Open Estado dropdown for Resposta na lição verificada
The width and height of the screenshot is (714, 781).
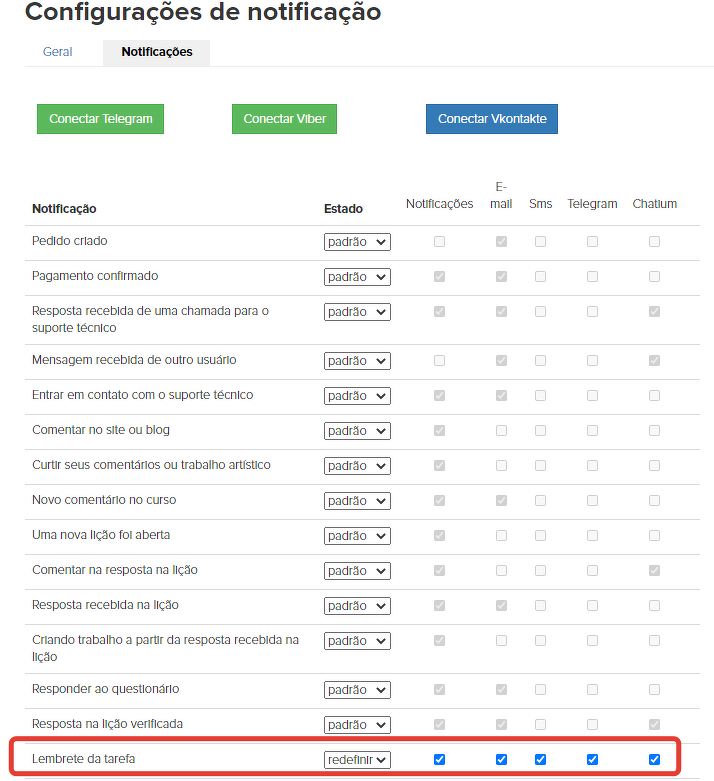[x=357, y=725]
